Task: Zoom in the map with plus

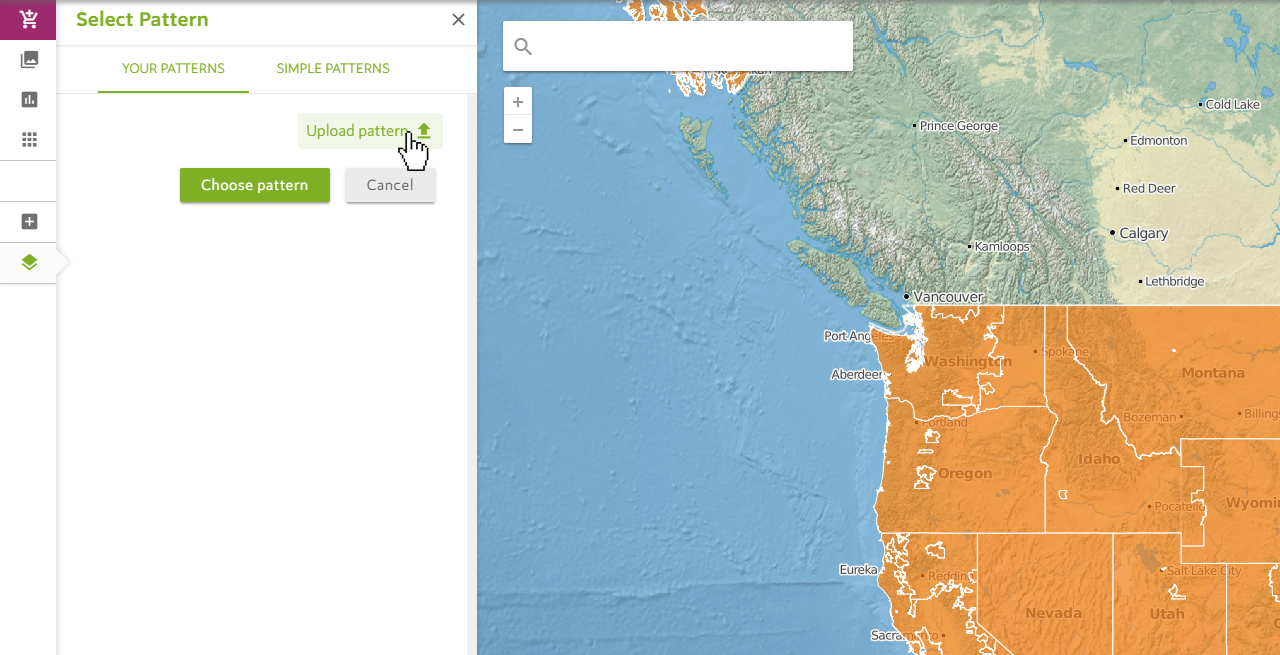Action: point(518,102)
